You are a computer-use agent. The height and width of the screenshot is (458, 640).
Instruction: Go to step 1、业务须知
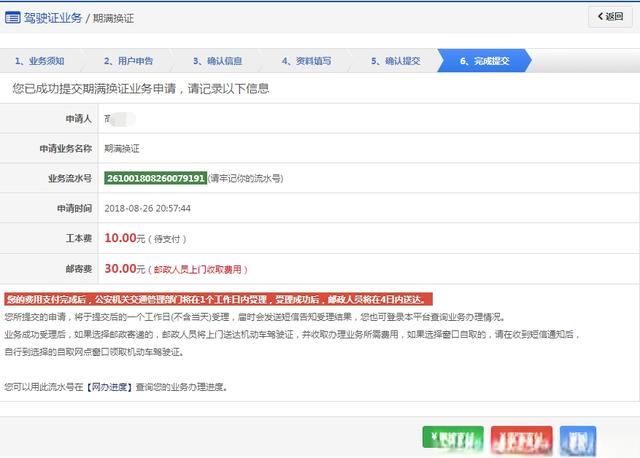(40, 61)
